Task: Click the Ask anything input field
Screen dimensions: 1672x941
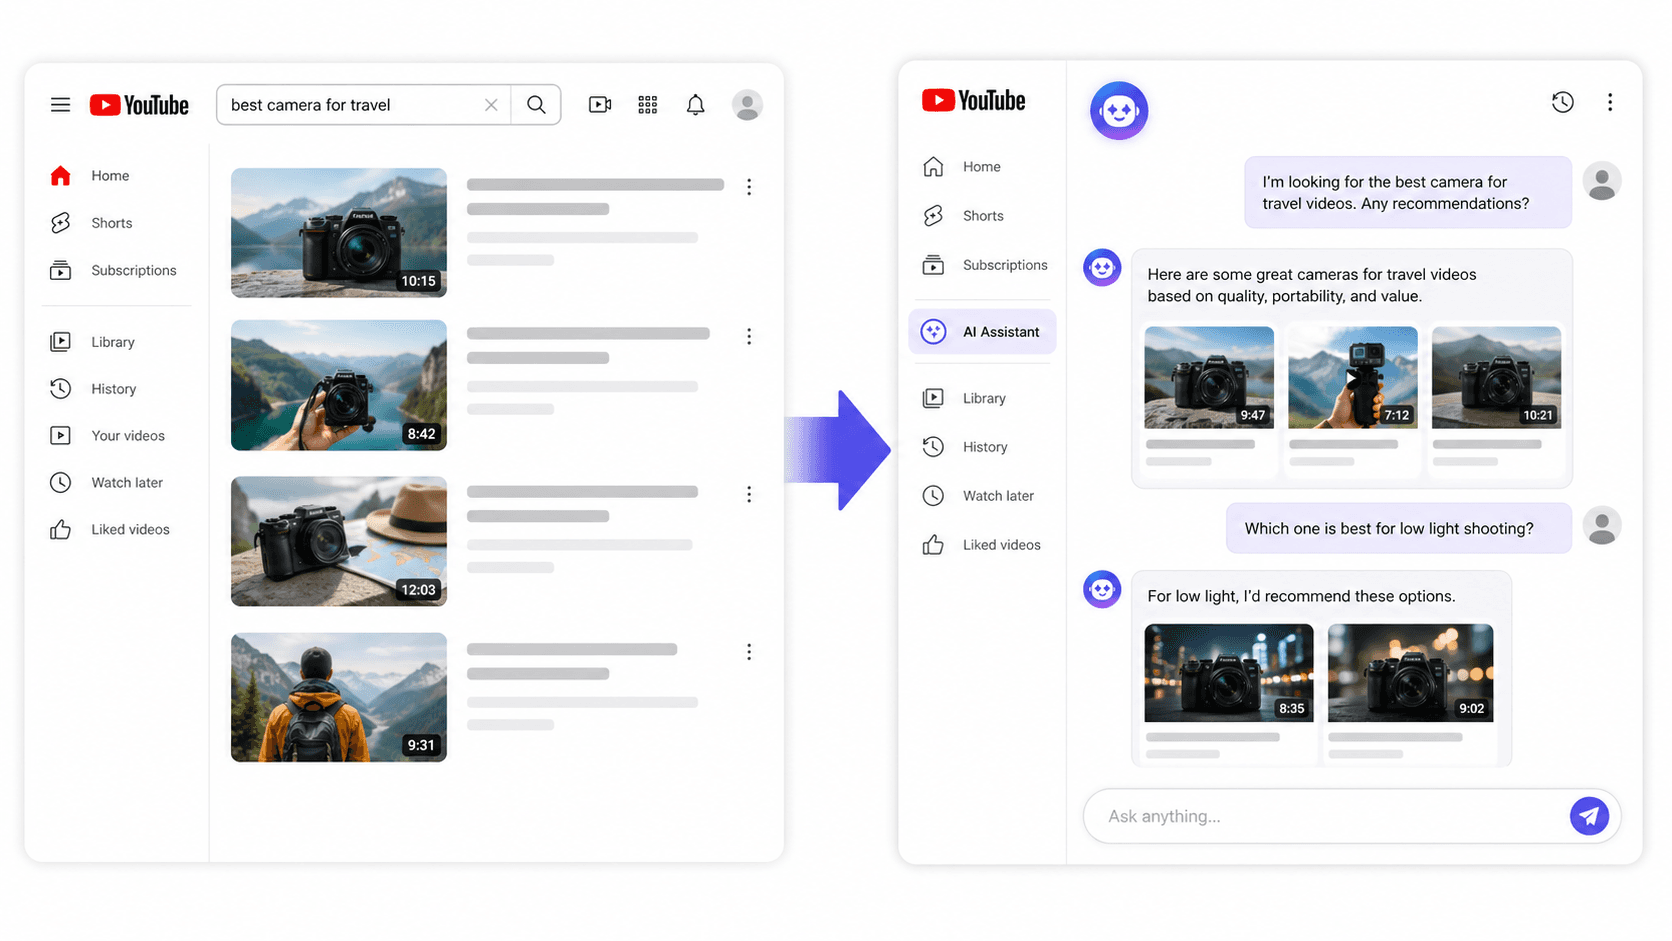Action: click(1300, 816)
